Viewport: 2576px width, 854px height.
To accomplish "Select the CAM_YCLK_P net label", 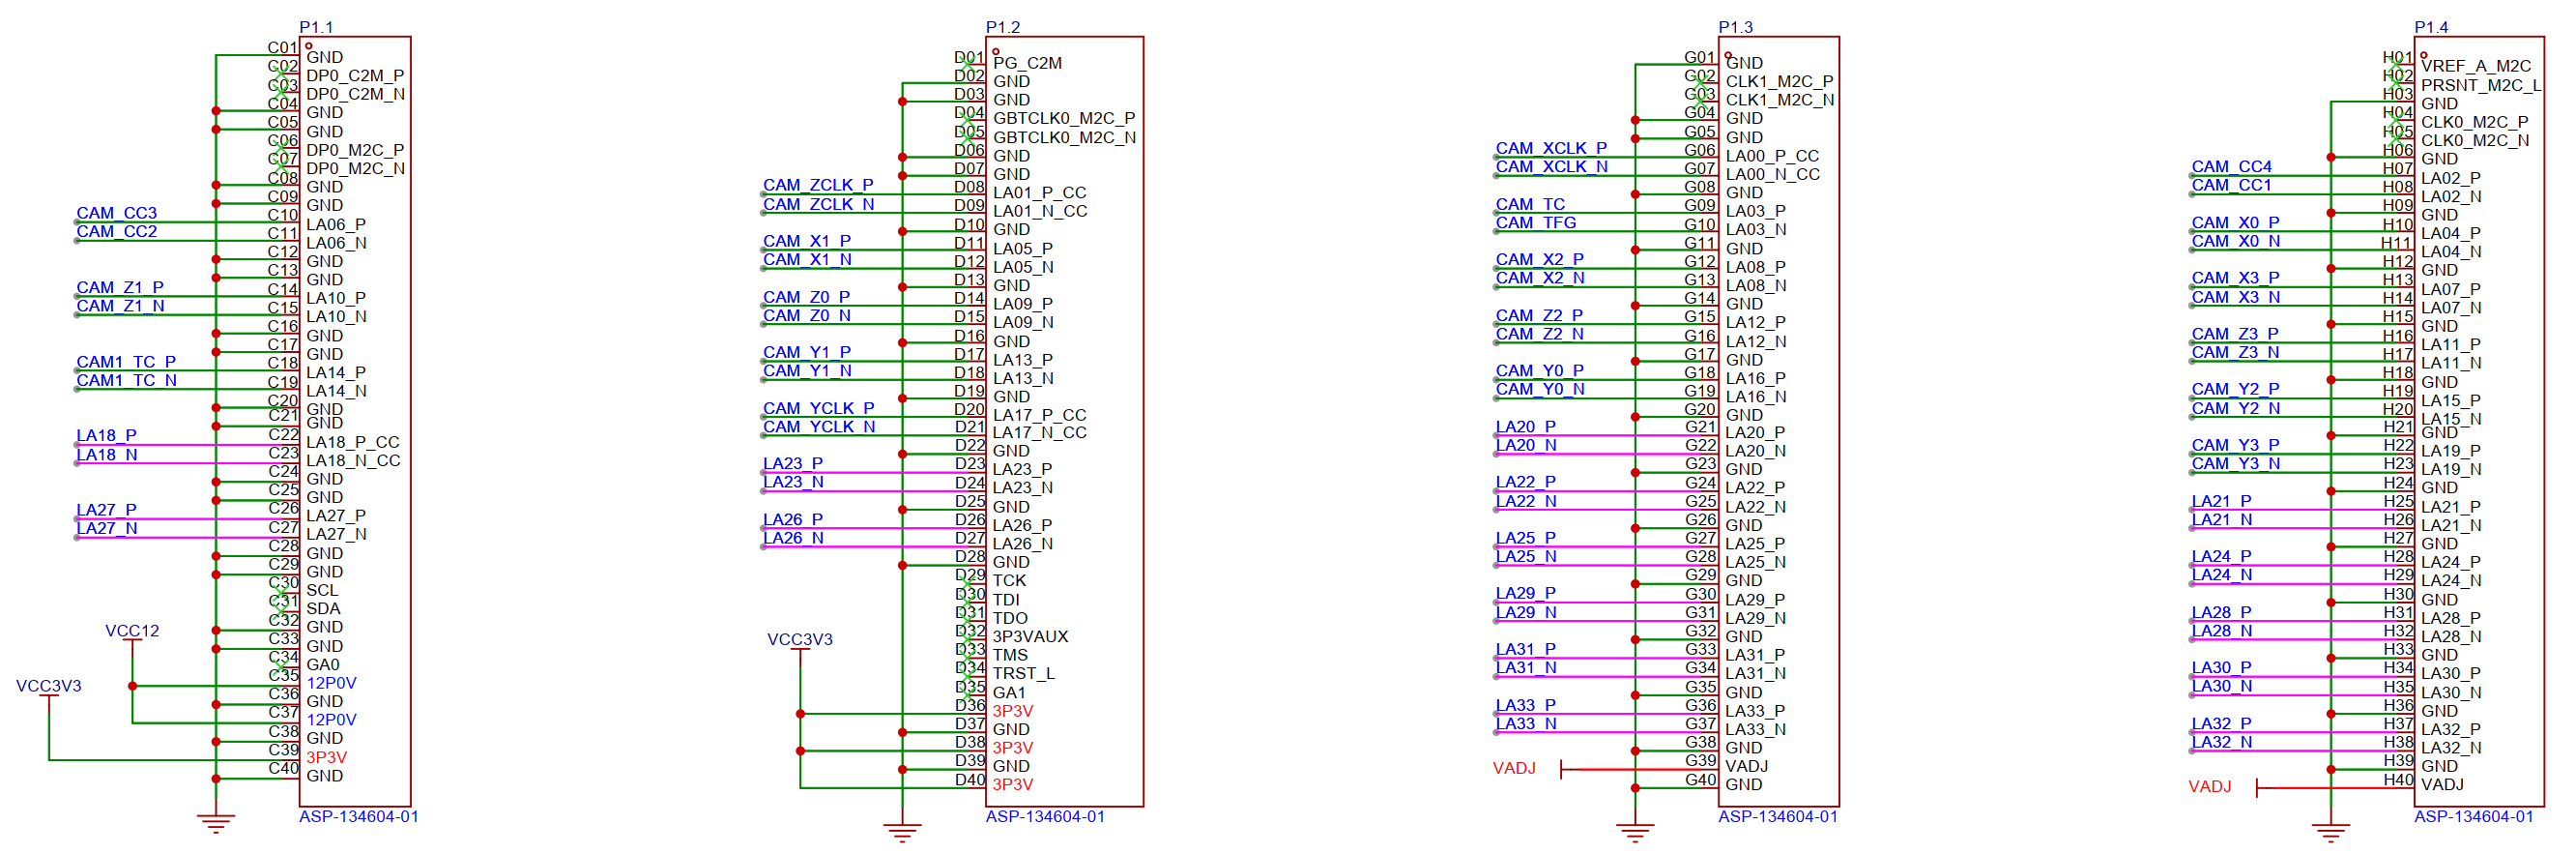I will coord(818,408).
